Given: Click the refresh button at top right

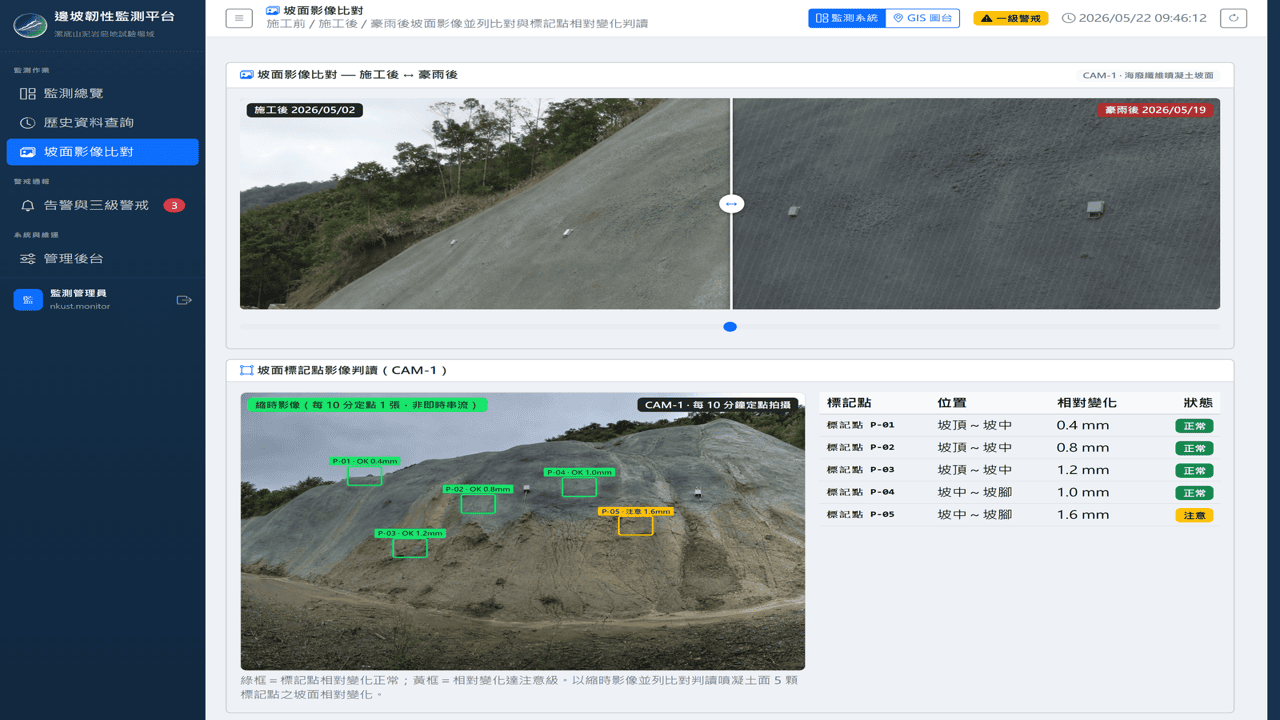Looking at the screenshot, I should [x=1234, y=18].
